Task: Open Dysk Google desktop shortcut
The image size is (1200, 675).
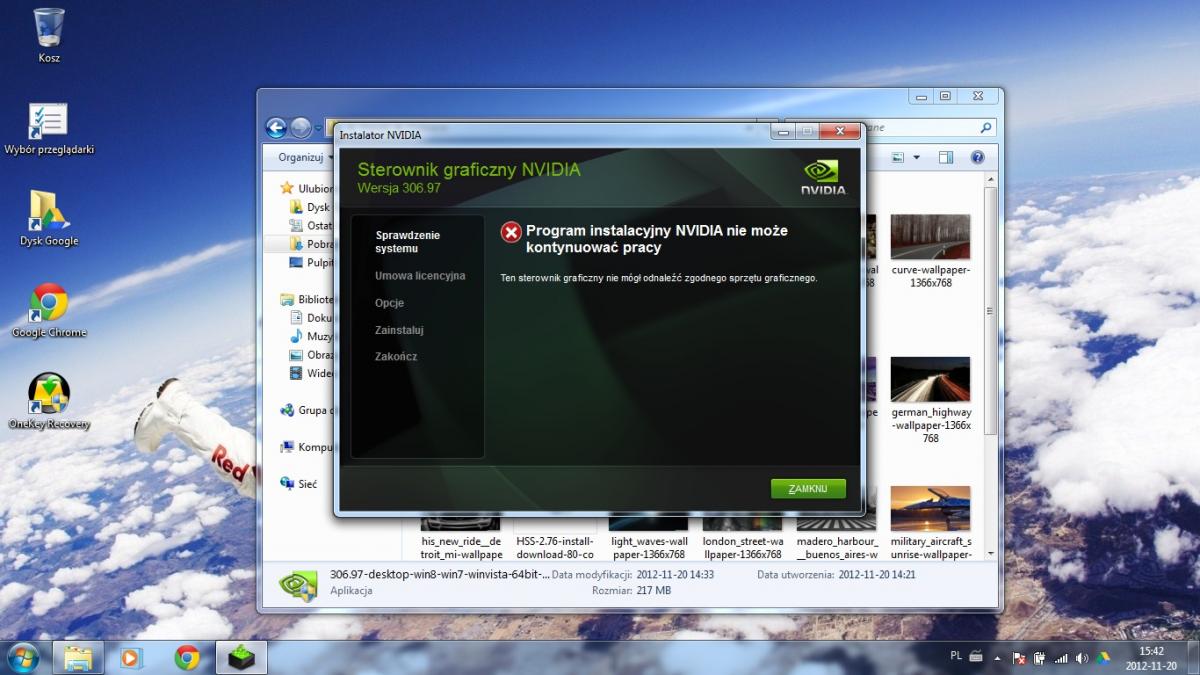Action: point(49,218)
